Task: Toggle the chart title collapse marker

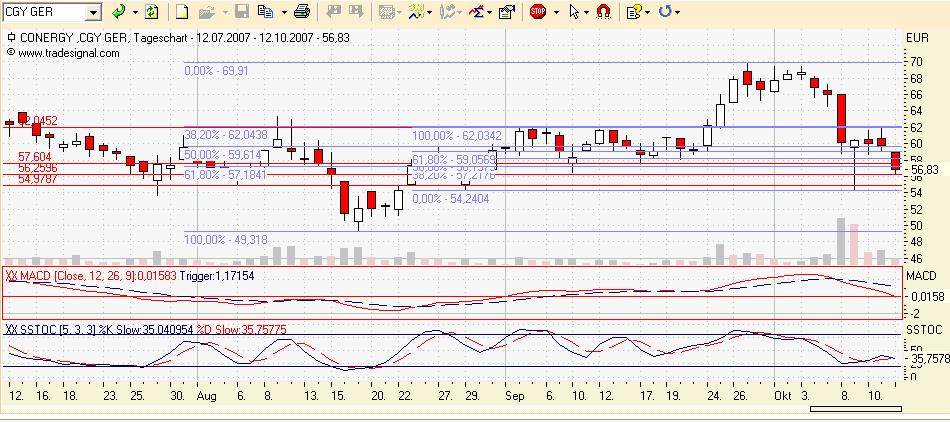Action: coord(10,38)
